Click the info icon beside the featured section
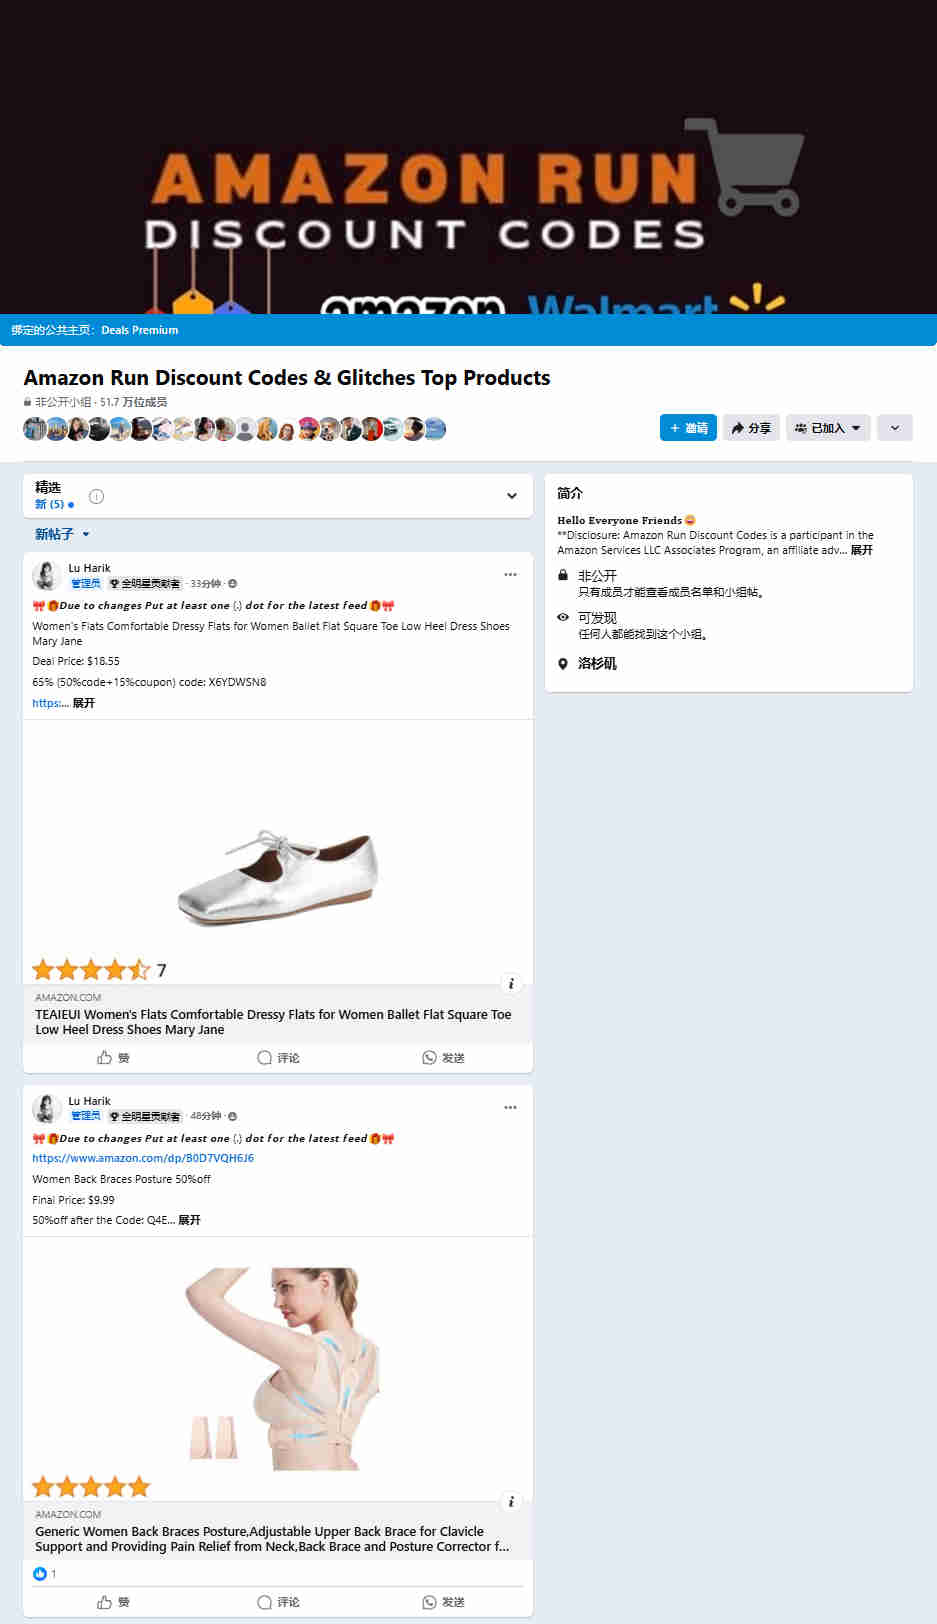Image resolution: width=937 pixels, height=1624 pixels. [97, 496]
